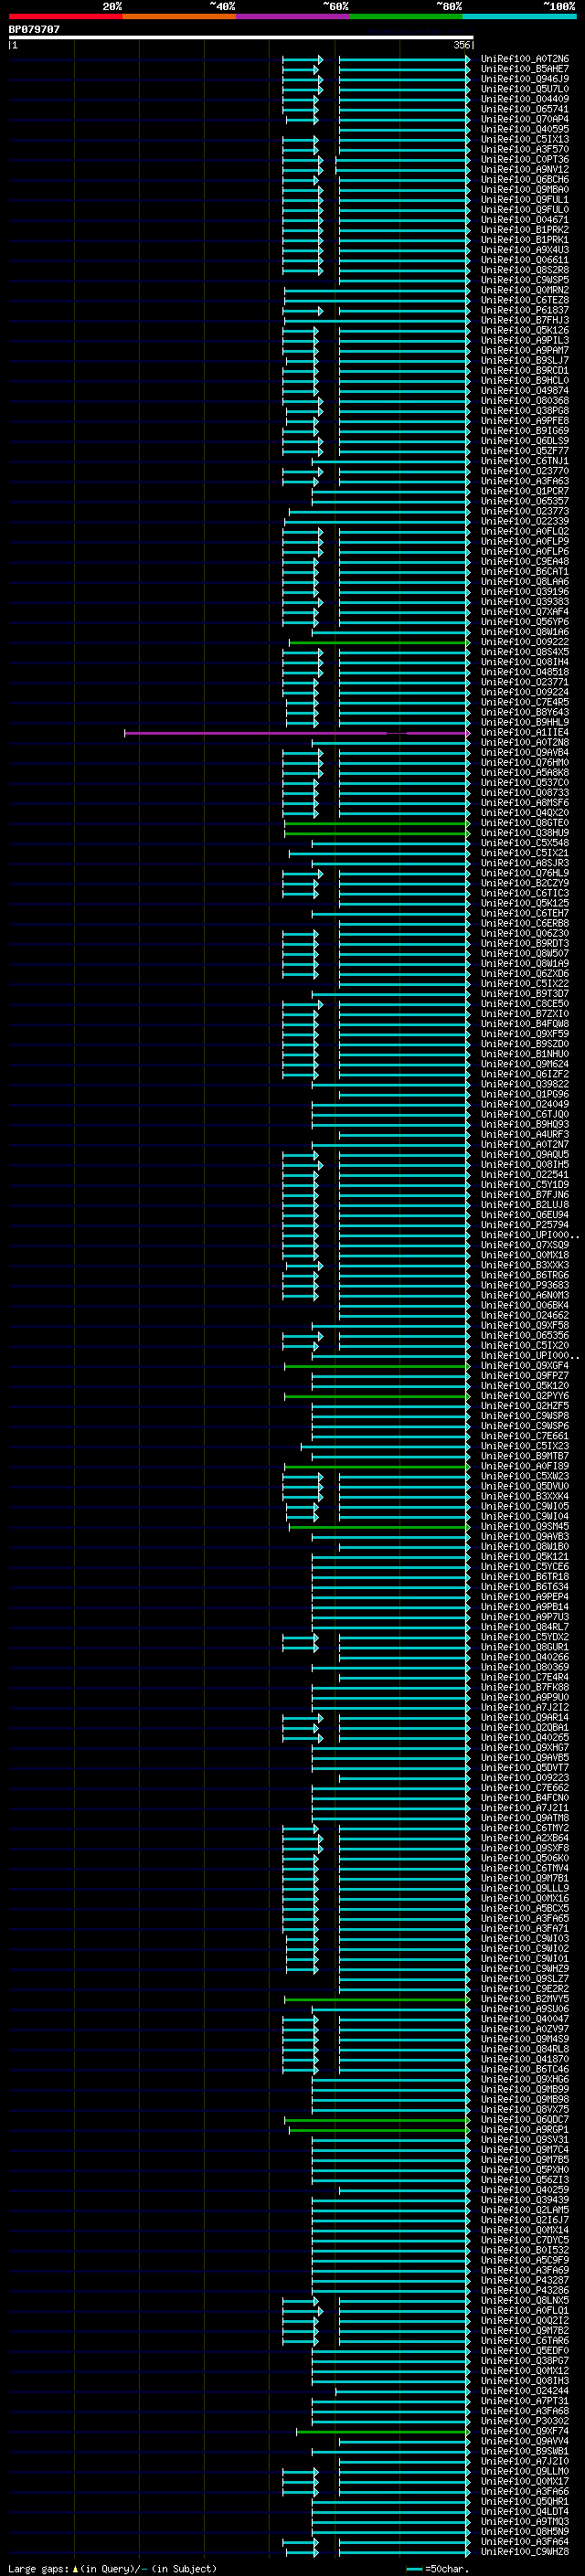Viewport: 585px width, 2576px height.
Task: Open hit UniRef100_A0T2N6
Action: tap(524, 59)
